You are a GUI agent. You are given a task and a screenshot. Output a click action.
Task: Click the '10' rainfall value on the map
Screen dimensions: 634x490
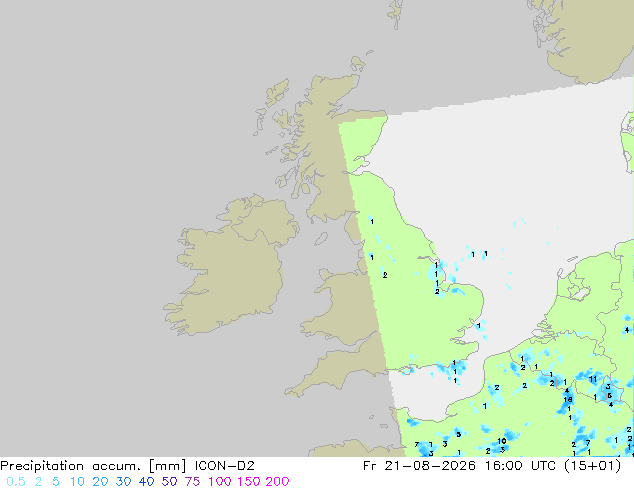502,441
